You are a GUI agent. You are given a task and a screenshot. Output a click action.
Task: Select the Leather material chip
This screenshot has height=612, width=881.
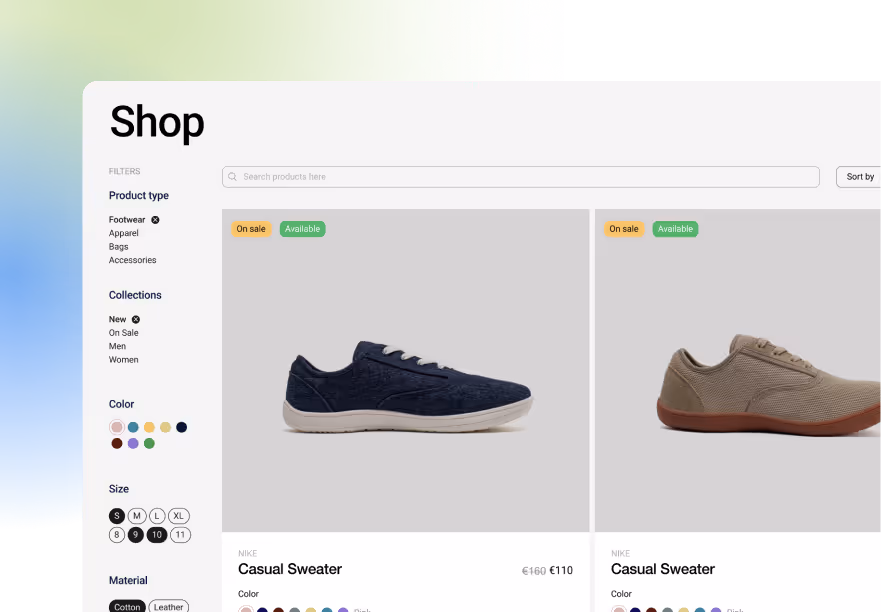168,606
